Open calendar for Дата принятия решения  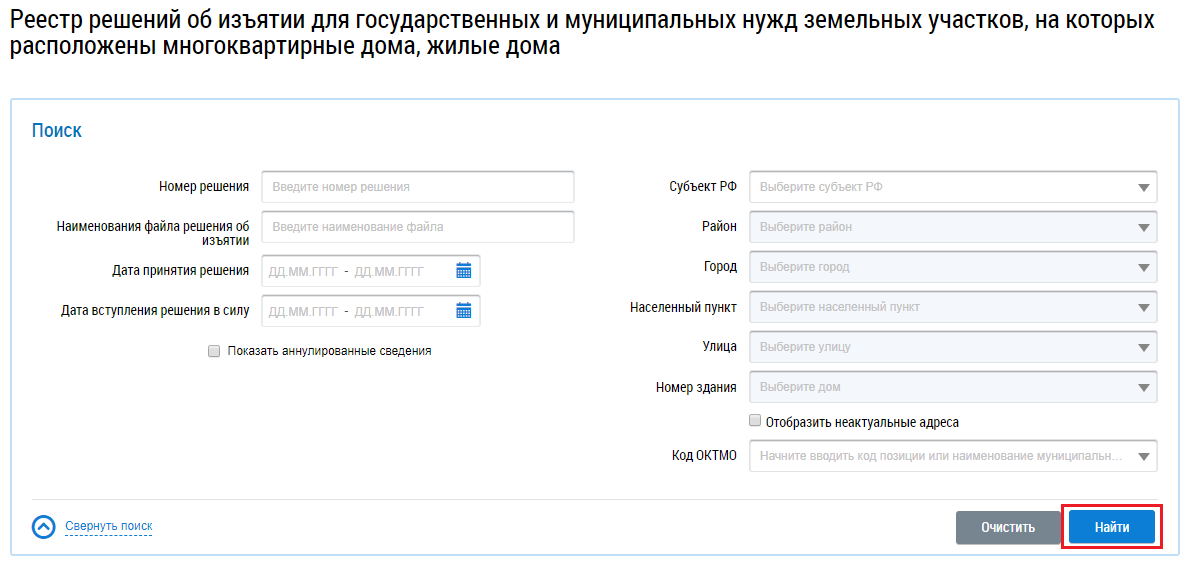tap(463, 271)
